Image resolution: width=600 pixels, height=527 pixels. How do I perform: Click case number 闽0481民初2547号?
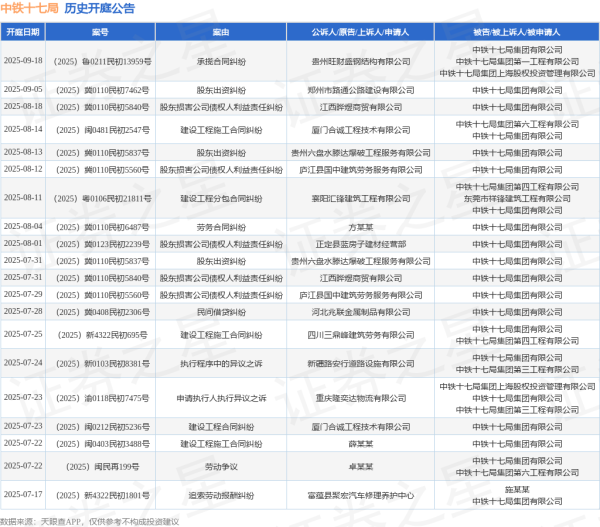click(x=102, y=130)
